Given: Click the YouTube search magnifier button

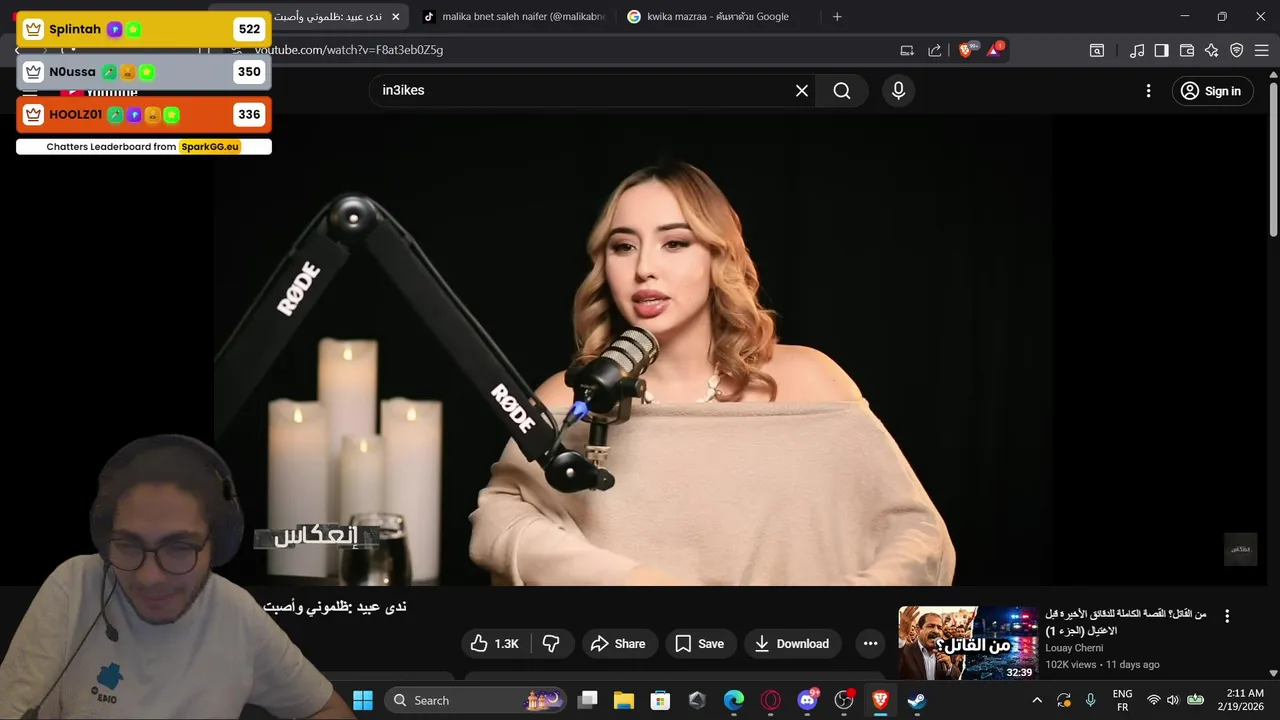Looking at the screenshot, I should 842,91.
